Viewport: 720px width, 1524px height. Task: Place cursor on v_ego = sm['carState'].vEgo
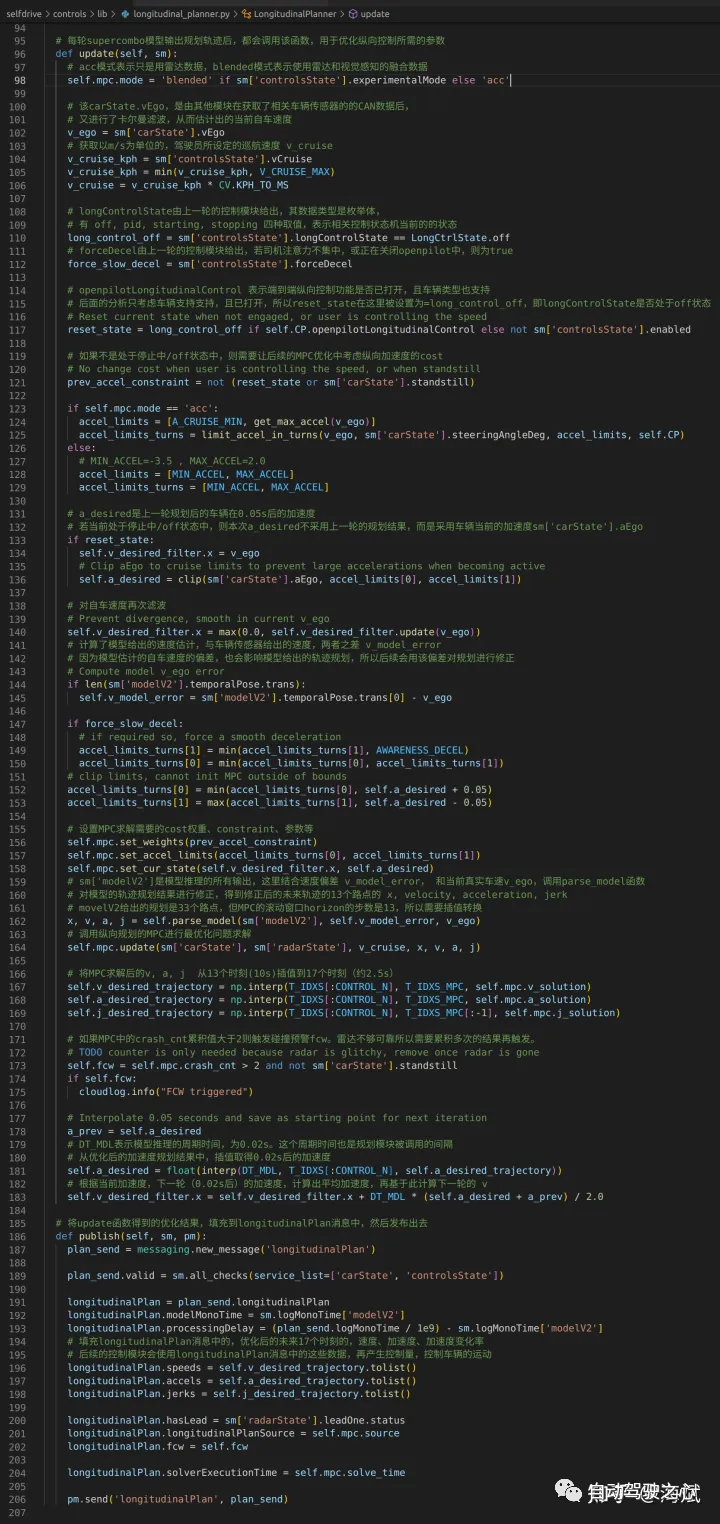coord(146,132)
